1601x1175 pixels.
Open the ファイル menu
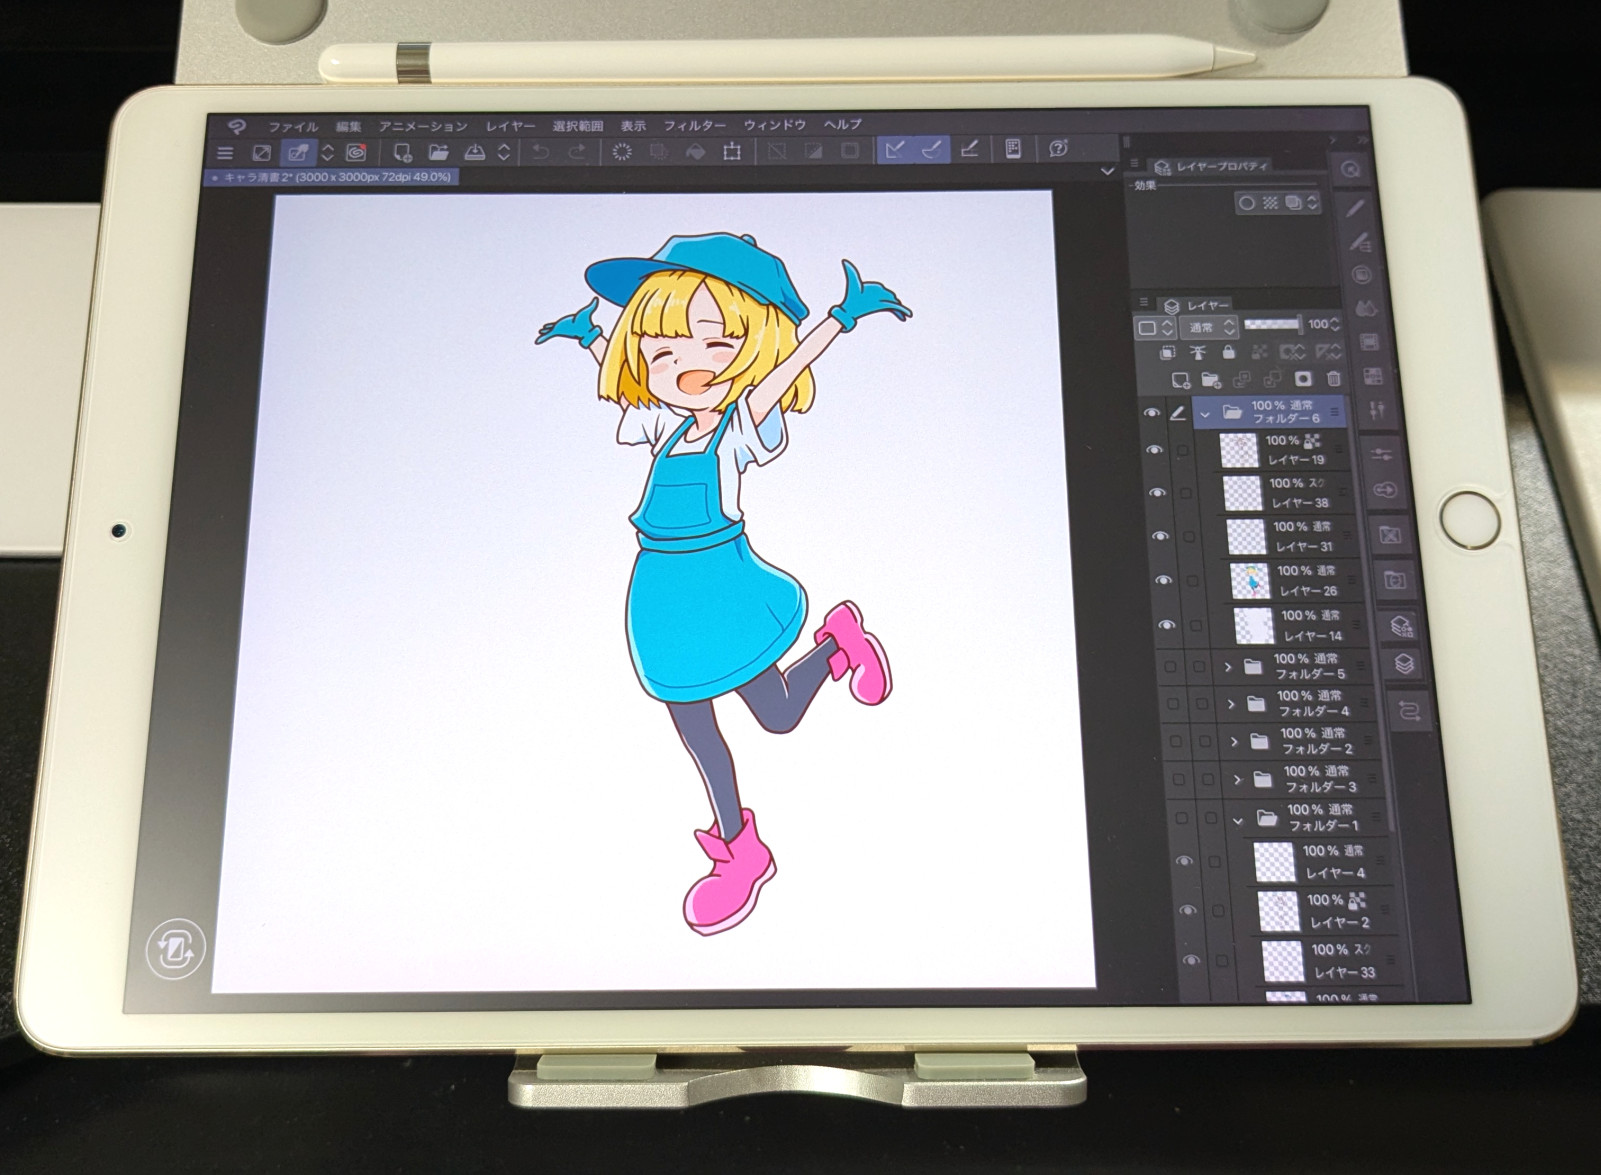(x=293, y=127)
